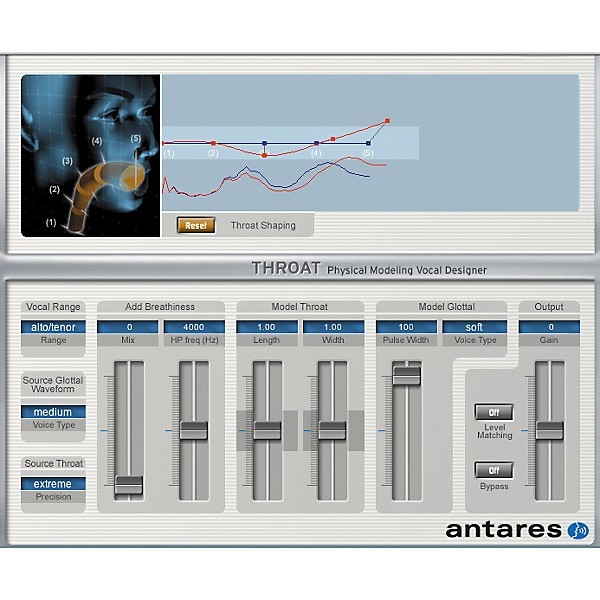Toggle the Level Matching Off button
The height and width of the screenshot is (600, 600).
(x=494, y=412)
